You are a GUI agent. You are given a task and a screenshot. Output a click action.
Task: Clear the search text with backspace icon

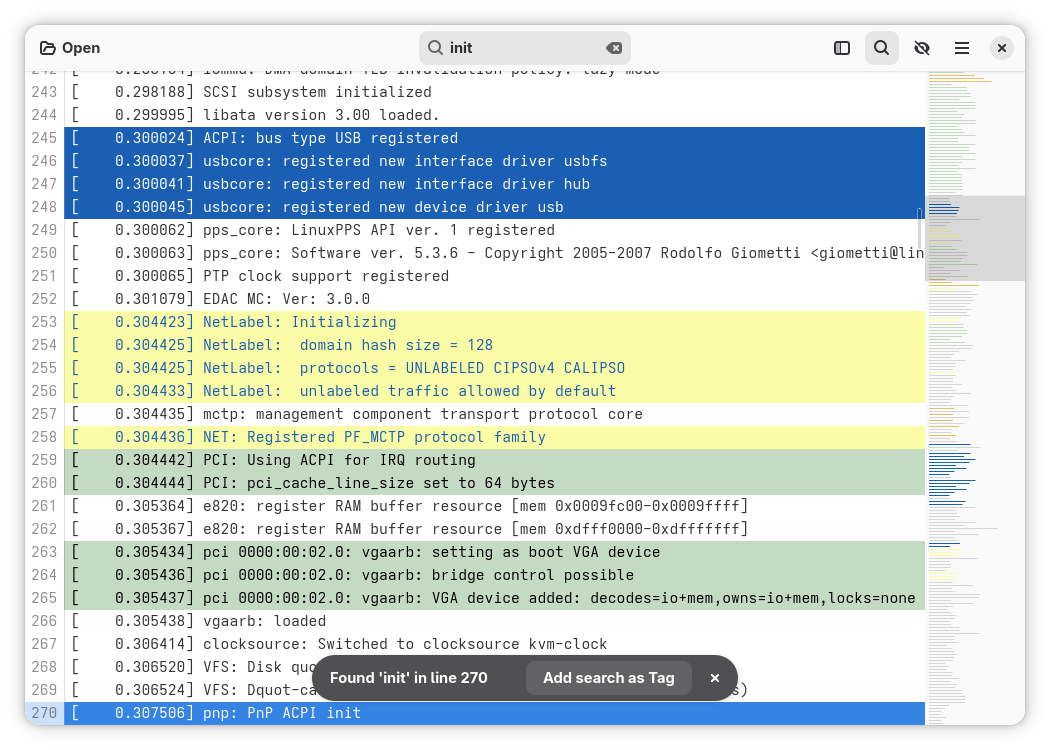pos(614,48)
